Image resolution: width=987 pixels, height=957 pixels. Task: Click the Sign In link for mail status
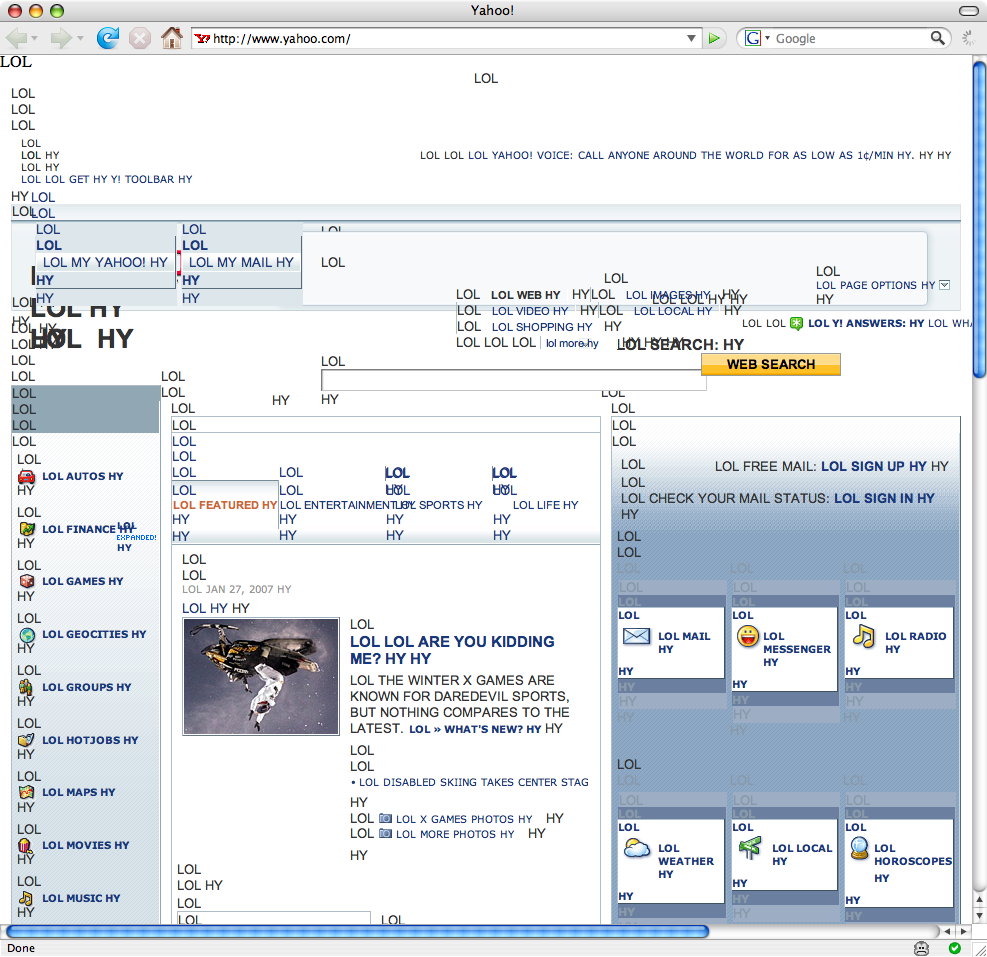884,498
